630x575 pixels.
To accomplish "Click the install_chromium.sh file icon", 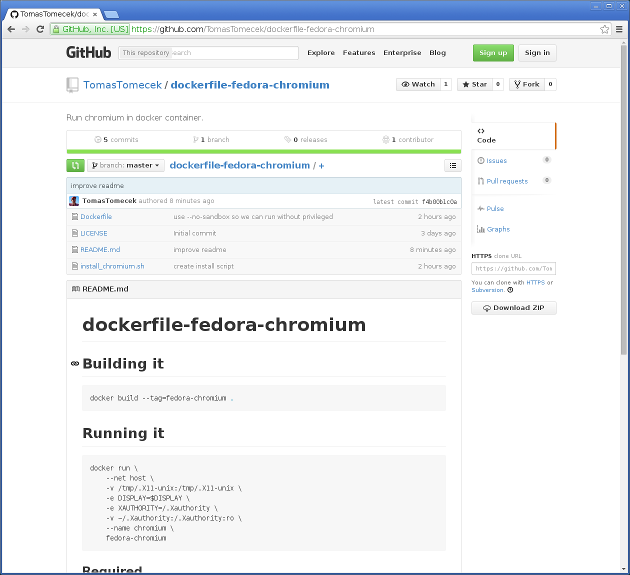I will pos(75,266).
